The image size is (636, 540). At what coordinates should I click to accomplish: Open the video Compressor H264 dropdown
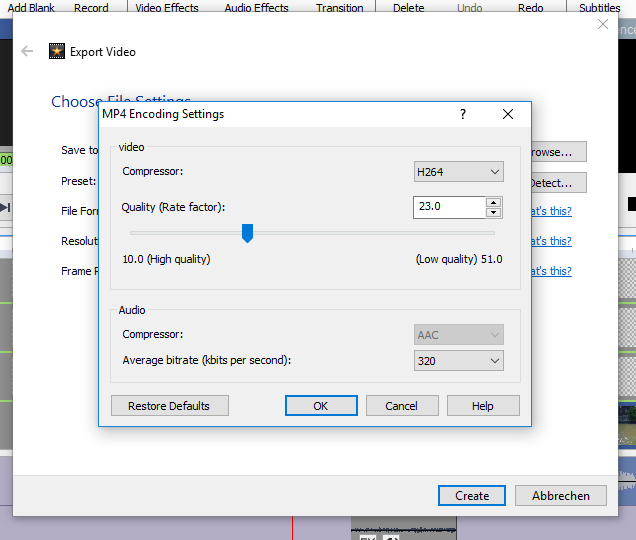[459, 172]
